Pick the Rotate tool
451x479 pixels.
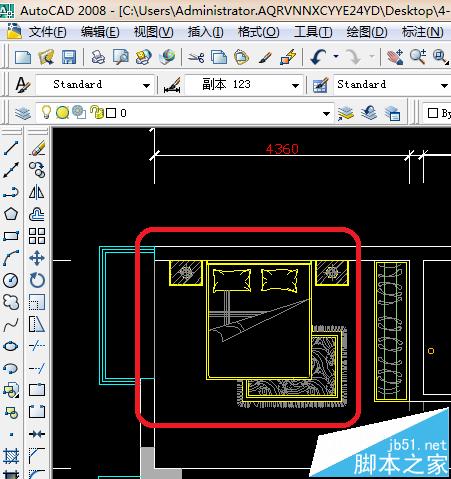[37, 280]
